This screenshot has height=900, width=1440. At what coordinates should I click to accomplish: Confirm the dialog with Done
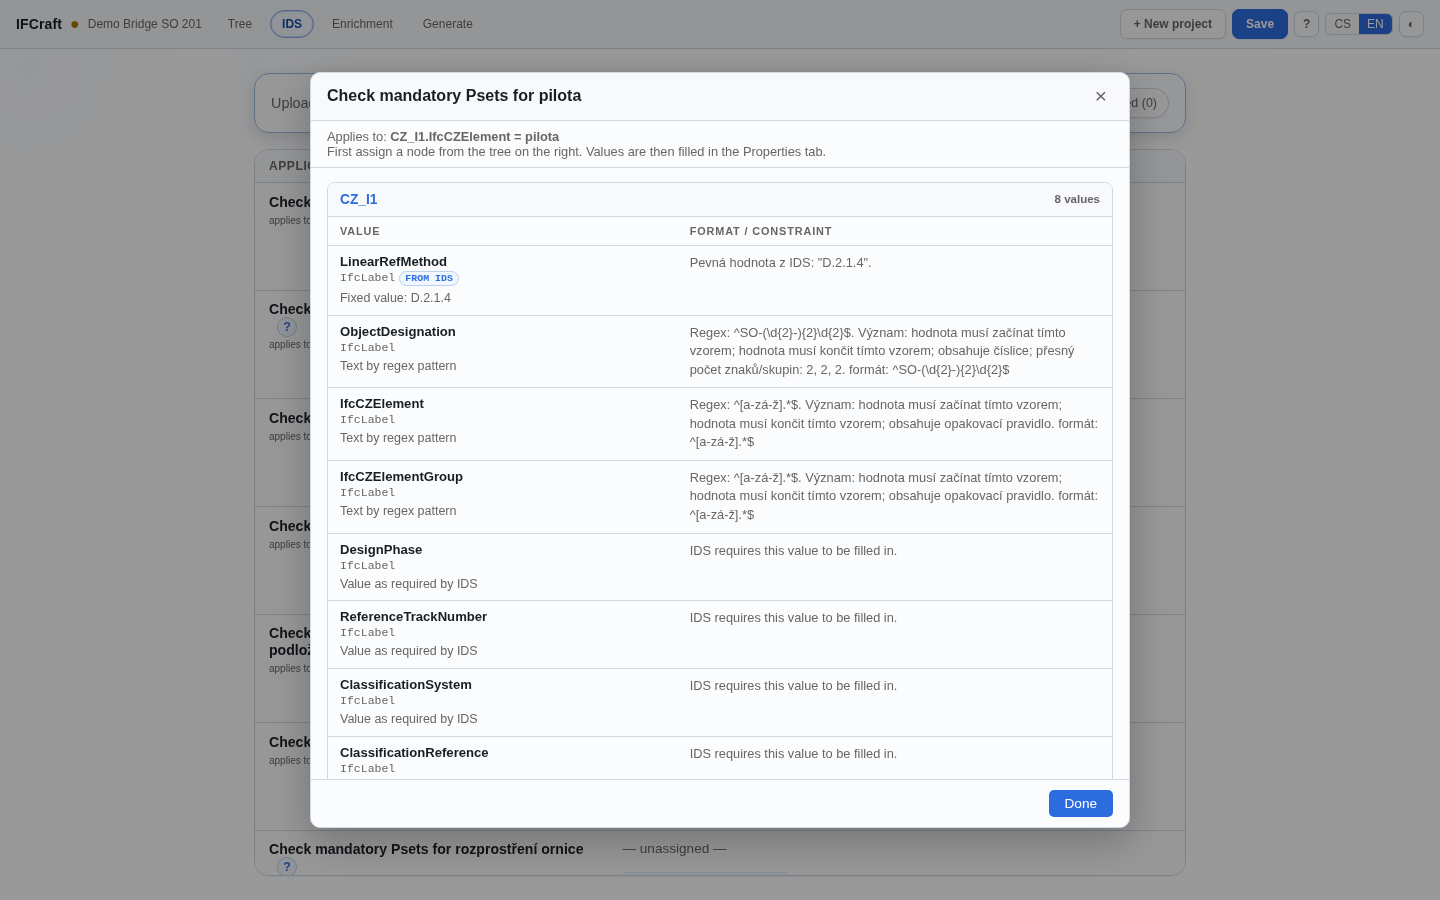tap(1081, 803)
